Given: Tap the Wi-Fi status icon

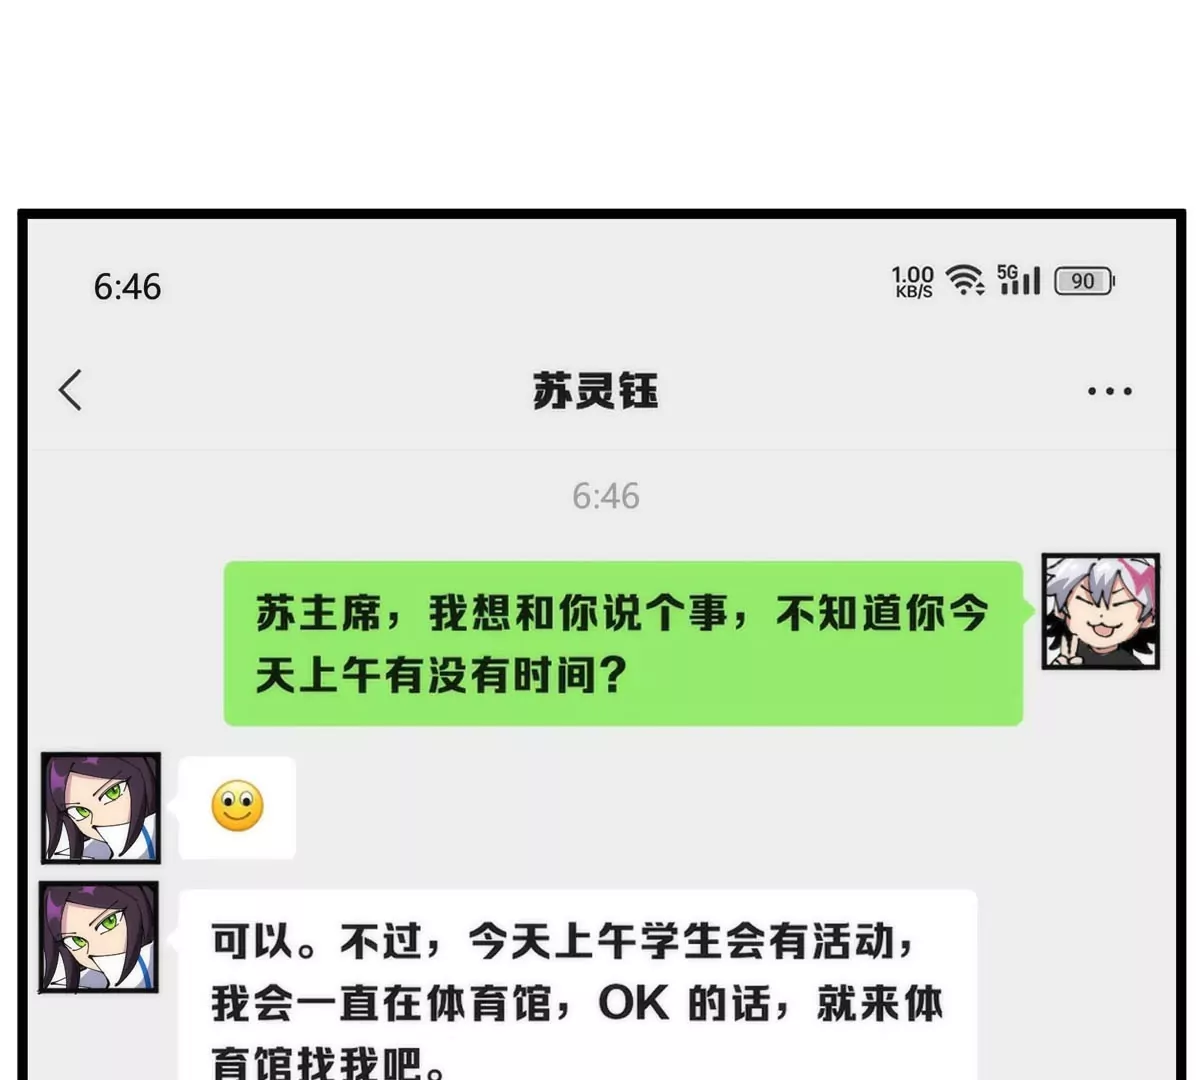Looking at the screenshot, I should [965, 280].
